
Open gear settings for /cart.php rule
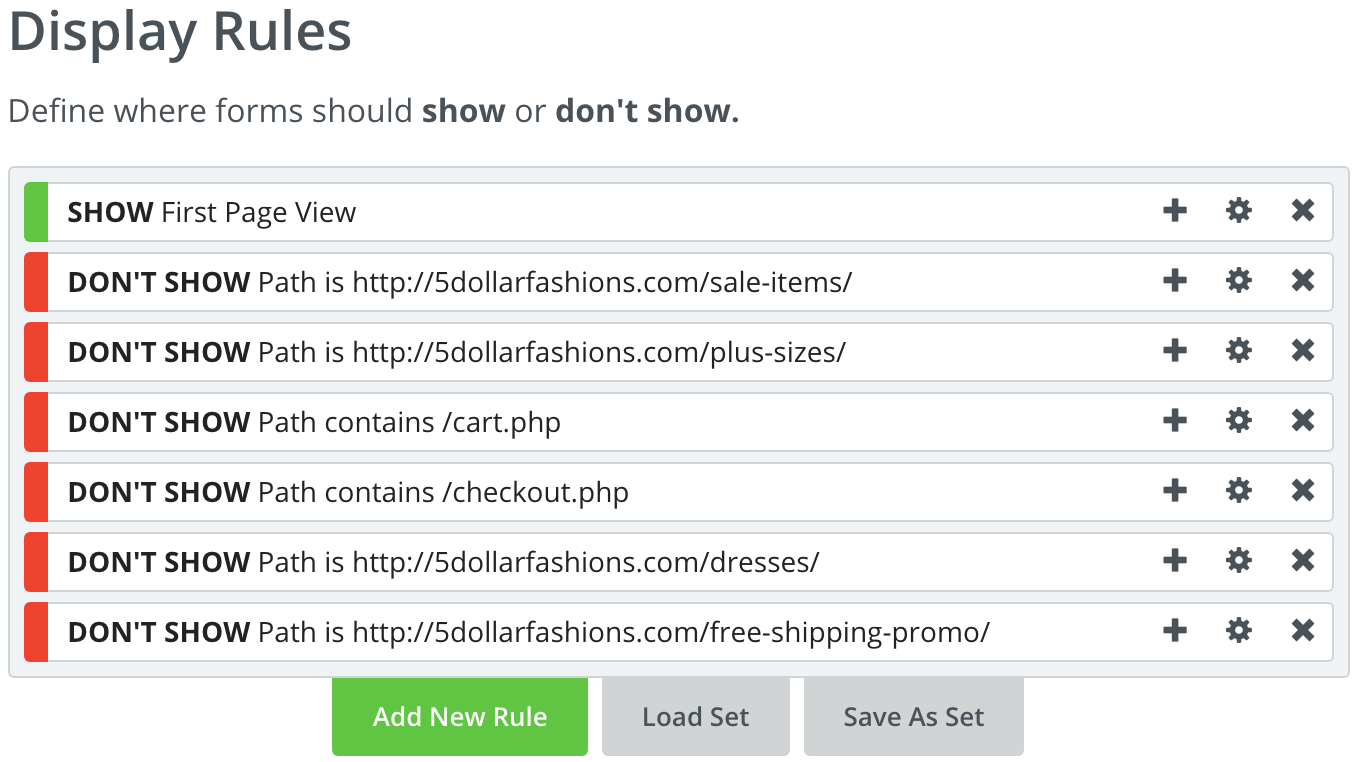pos(1239,421)
